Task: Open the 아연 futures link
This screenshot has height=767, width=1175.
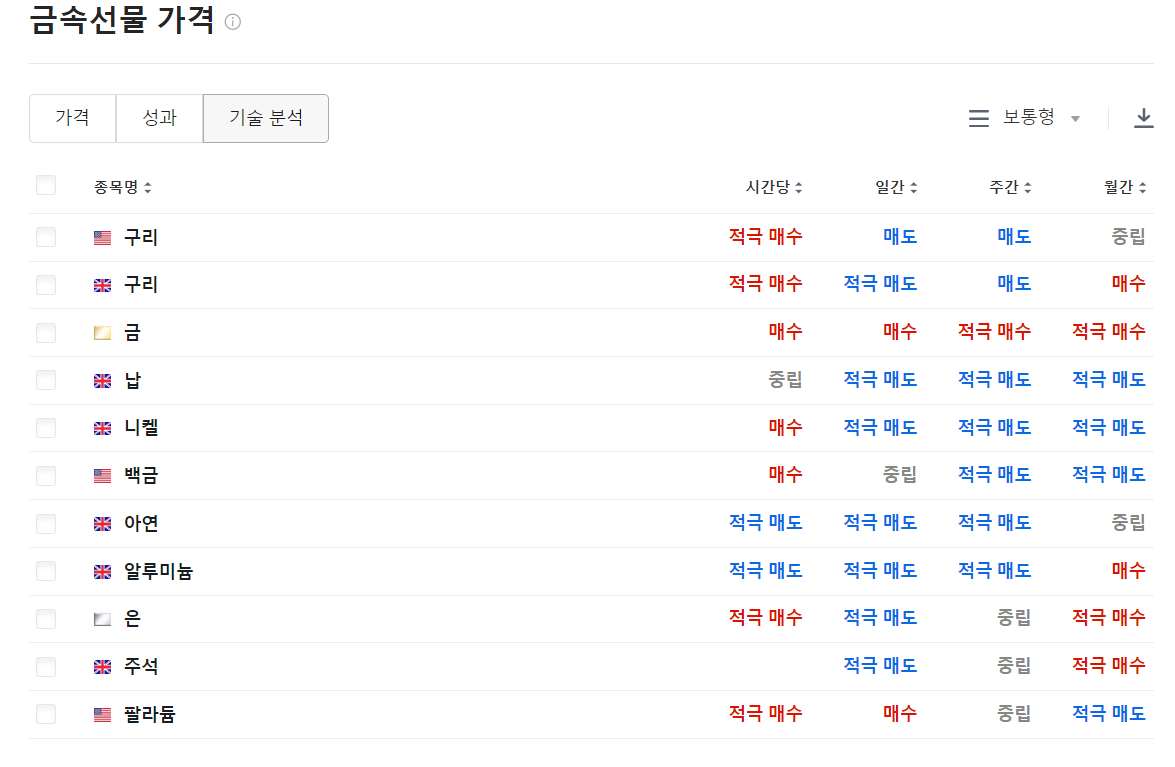Action: point(141,524)
